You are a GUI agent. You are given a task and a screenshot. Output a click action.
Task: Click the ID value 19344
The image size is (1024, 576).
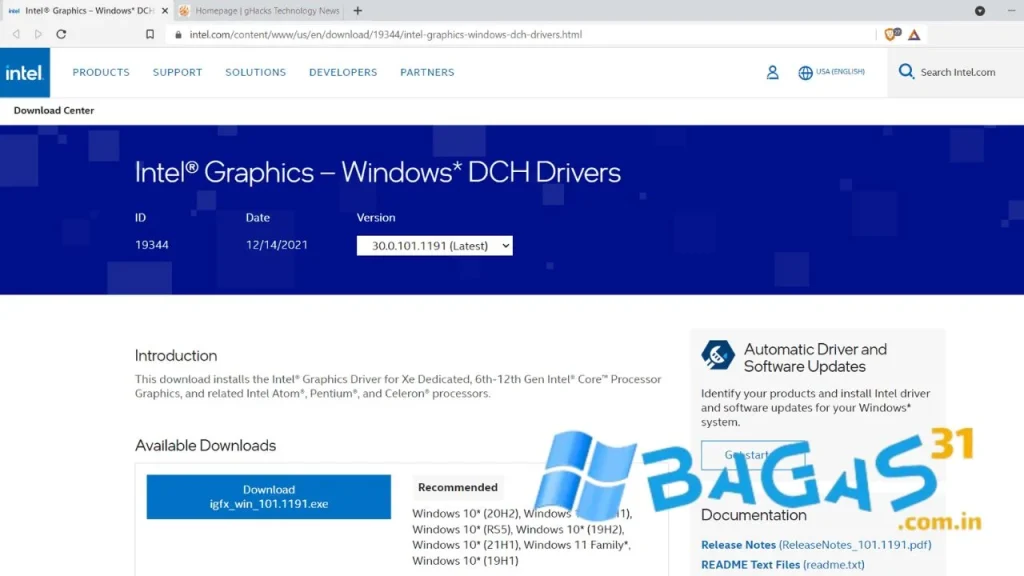coord(152,245)
